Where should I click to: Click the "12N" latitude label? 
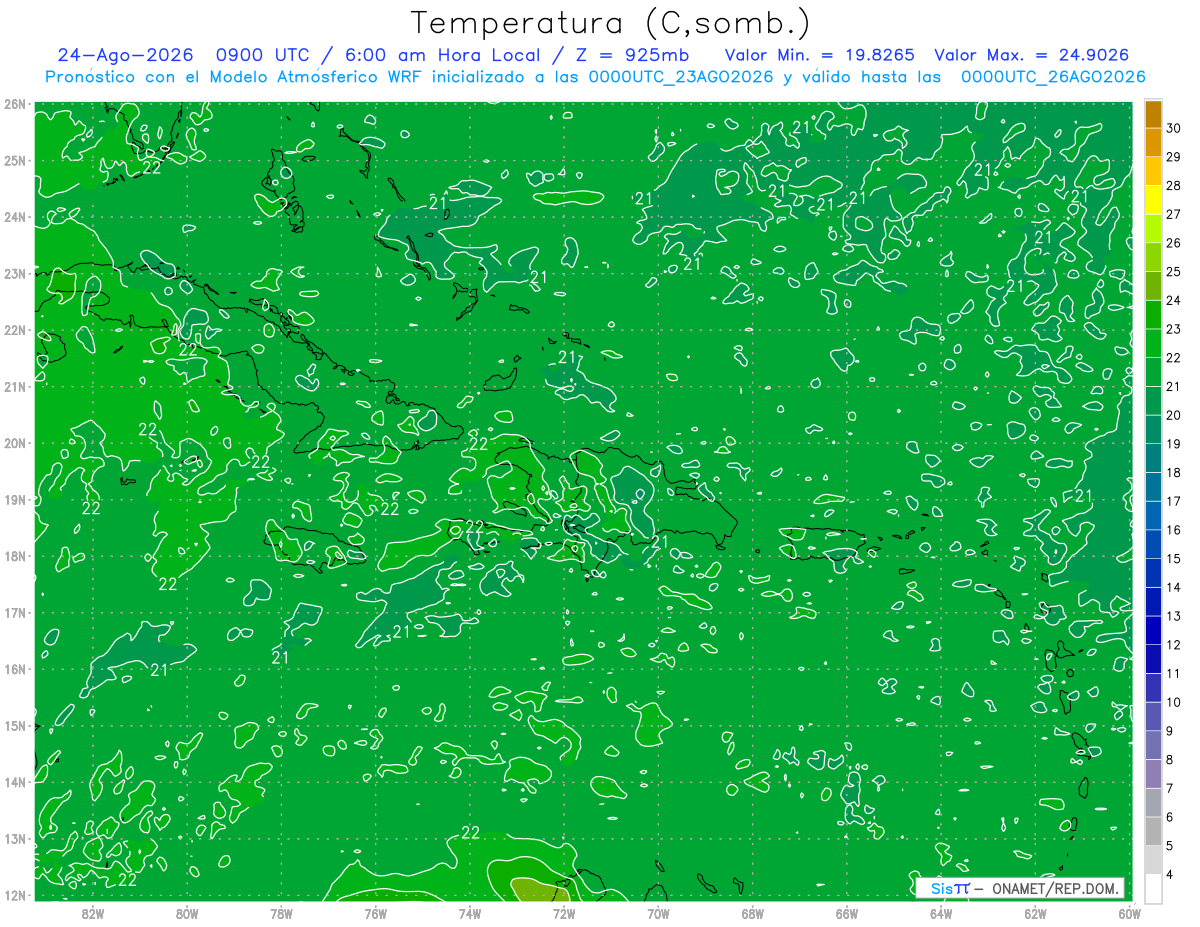tap(14, 895)
